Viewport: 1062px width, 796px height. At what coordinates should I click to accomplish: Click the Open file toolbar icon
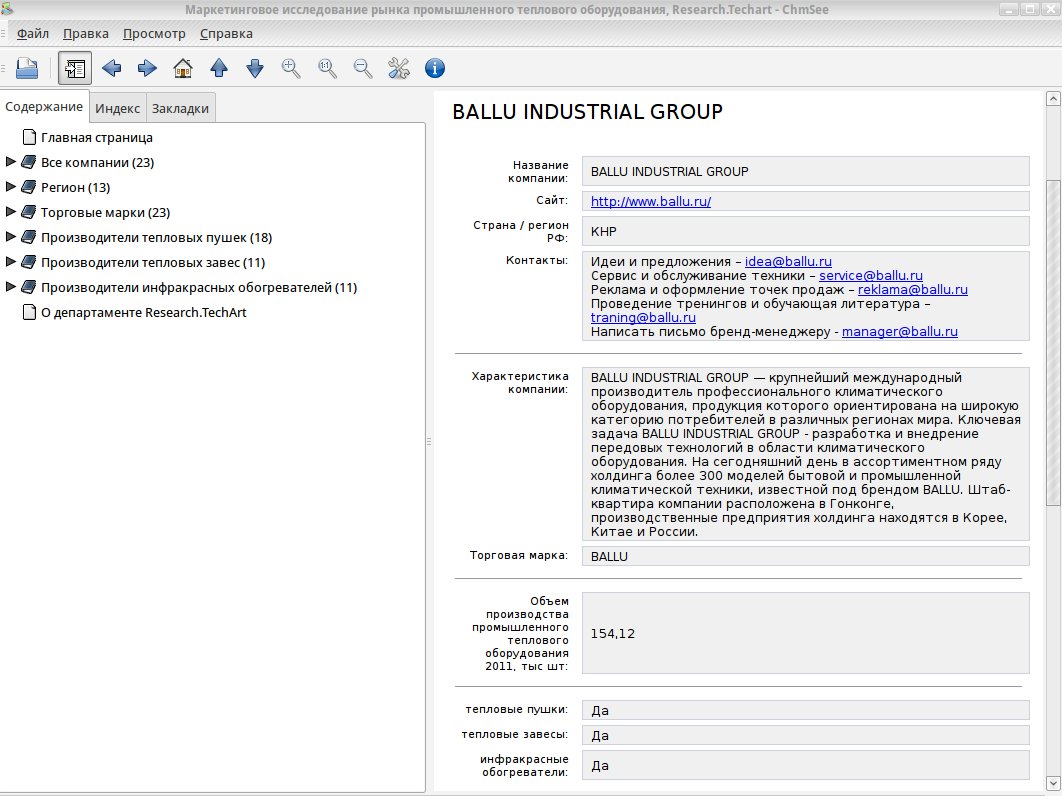pos(27,68)
